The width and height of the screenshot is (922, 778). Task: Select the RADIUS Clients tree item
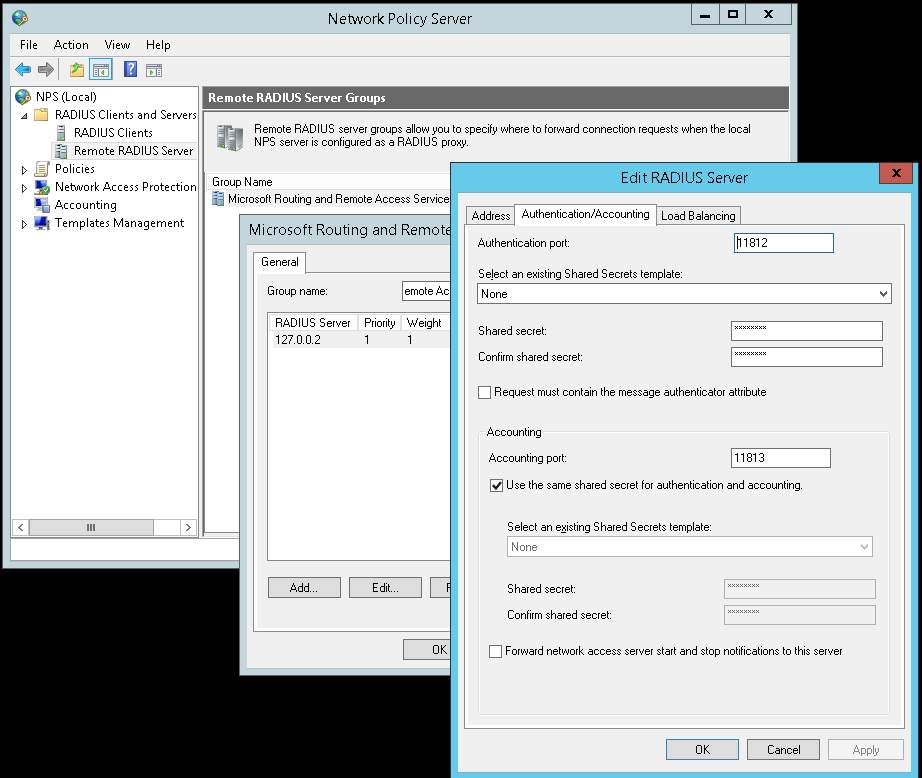pos(113,133)
